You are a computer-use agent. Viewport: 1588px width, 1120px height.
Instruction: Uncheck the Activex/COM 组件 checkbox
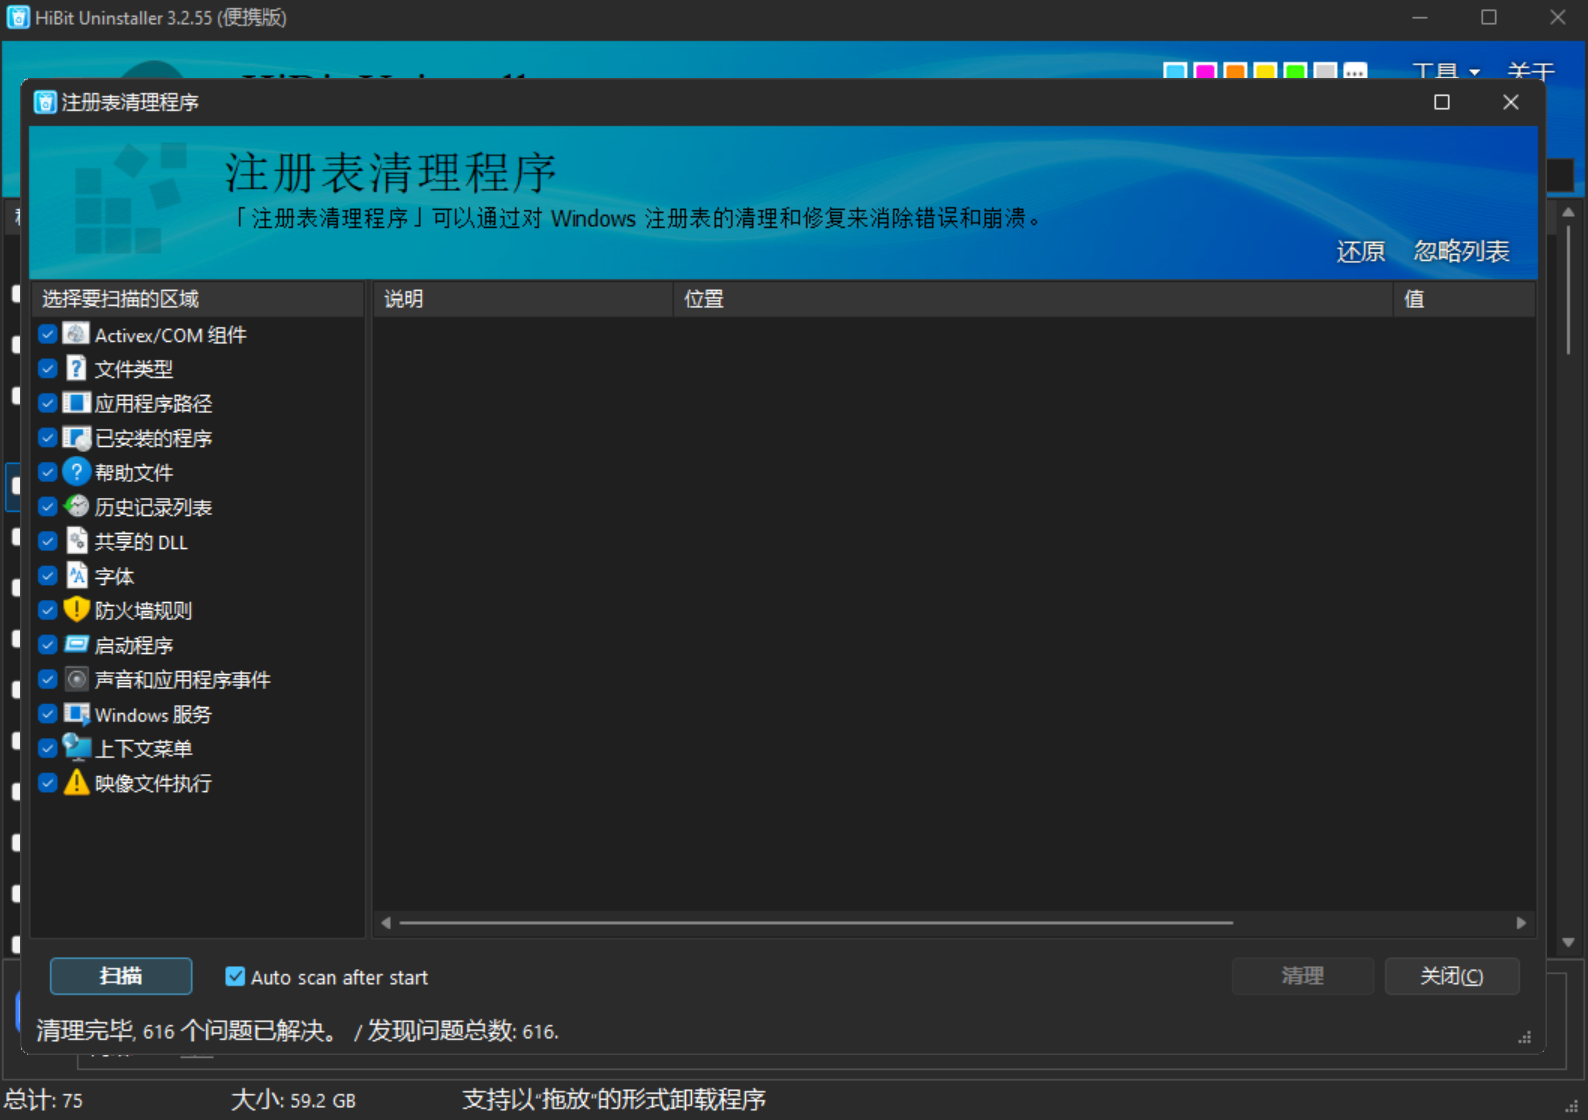coord(47,334)
